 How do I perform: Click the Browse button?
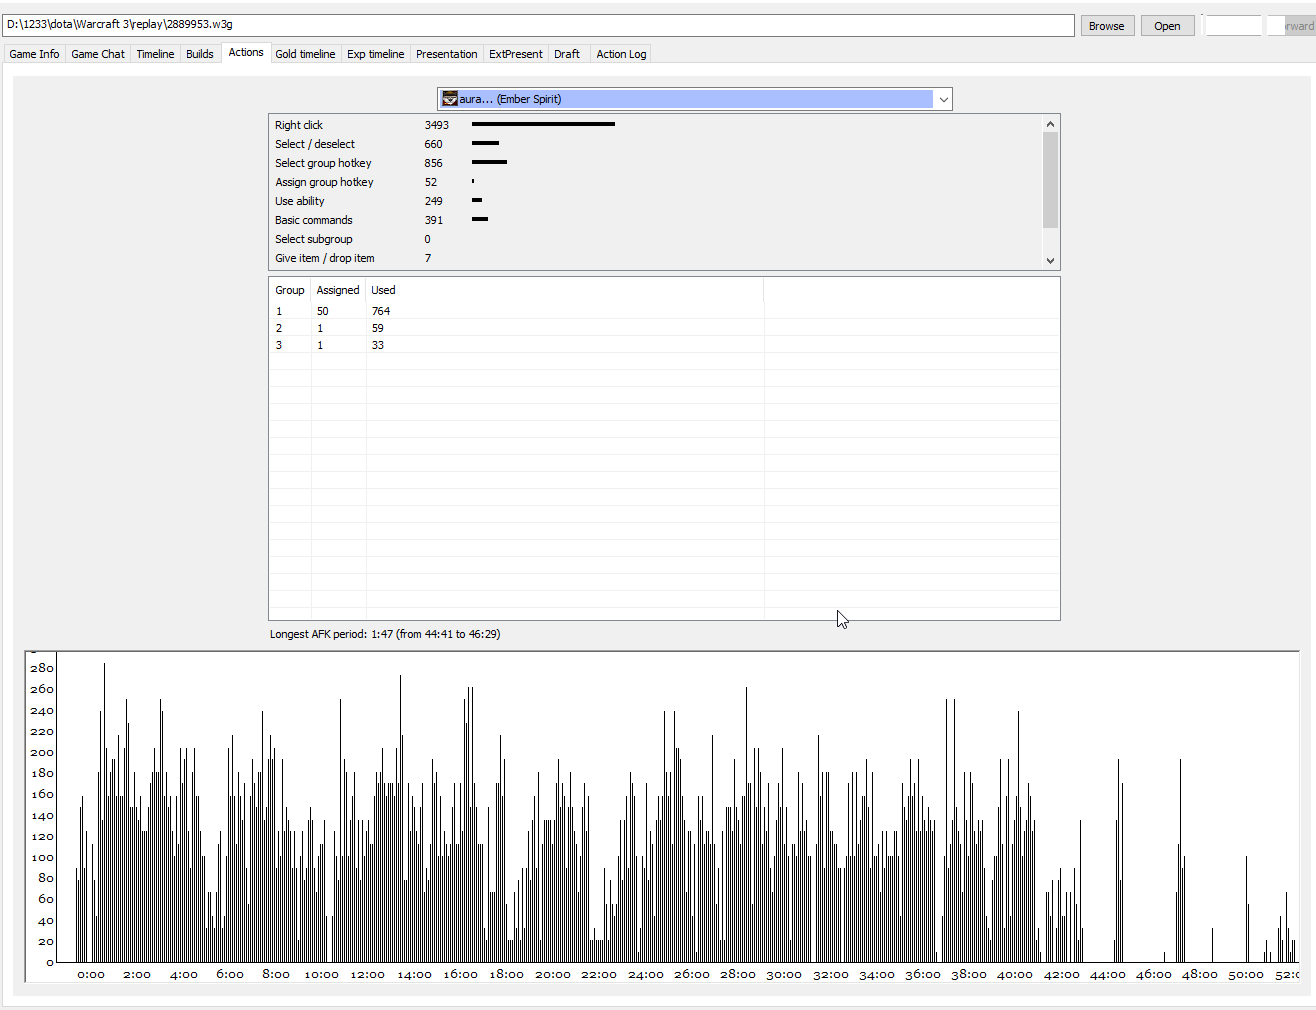pos(1107,26)
